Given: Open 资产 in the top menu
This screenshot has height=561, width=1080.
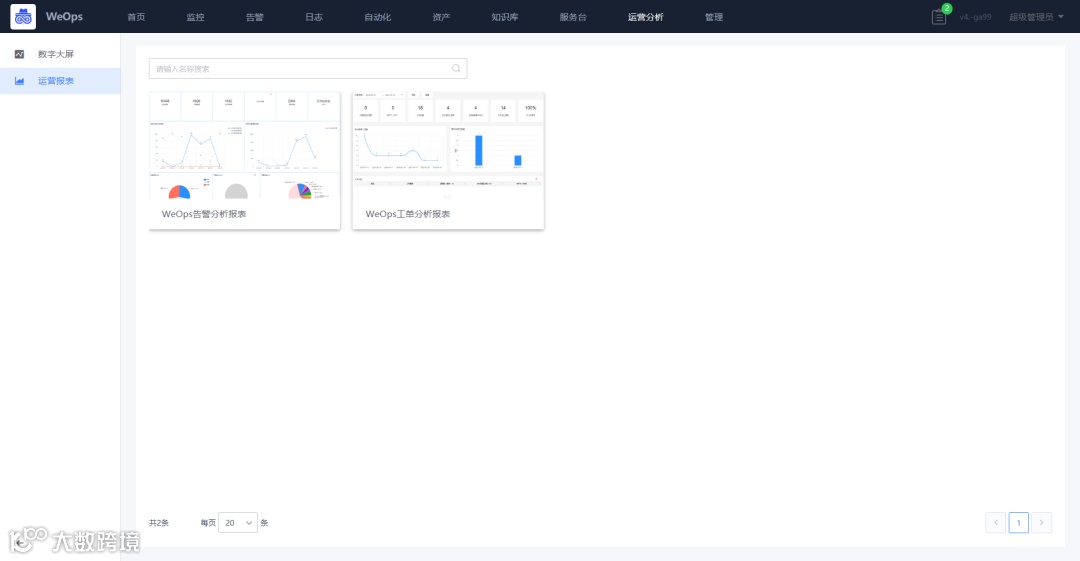Looking at the screenshot, I should (x=442, y=17).
